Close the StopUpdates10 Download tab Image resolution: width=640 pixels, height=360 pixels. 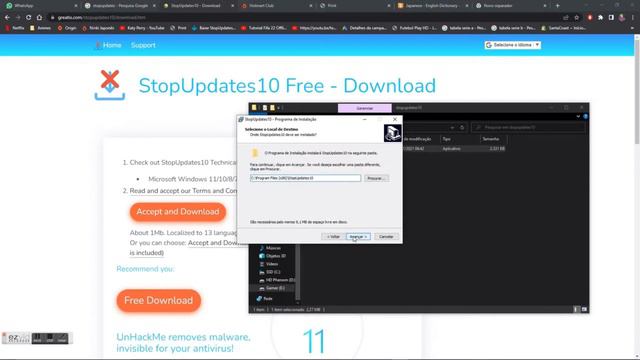click(232, 6)
